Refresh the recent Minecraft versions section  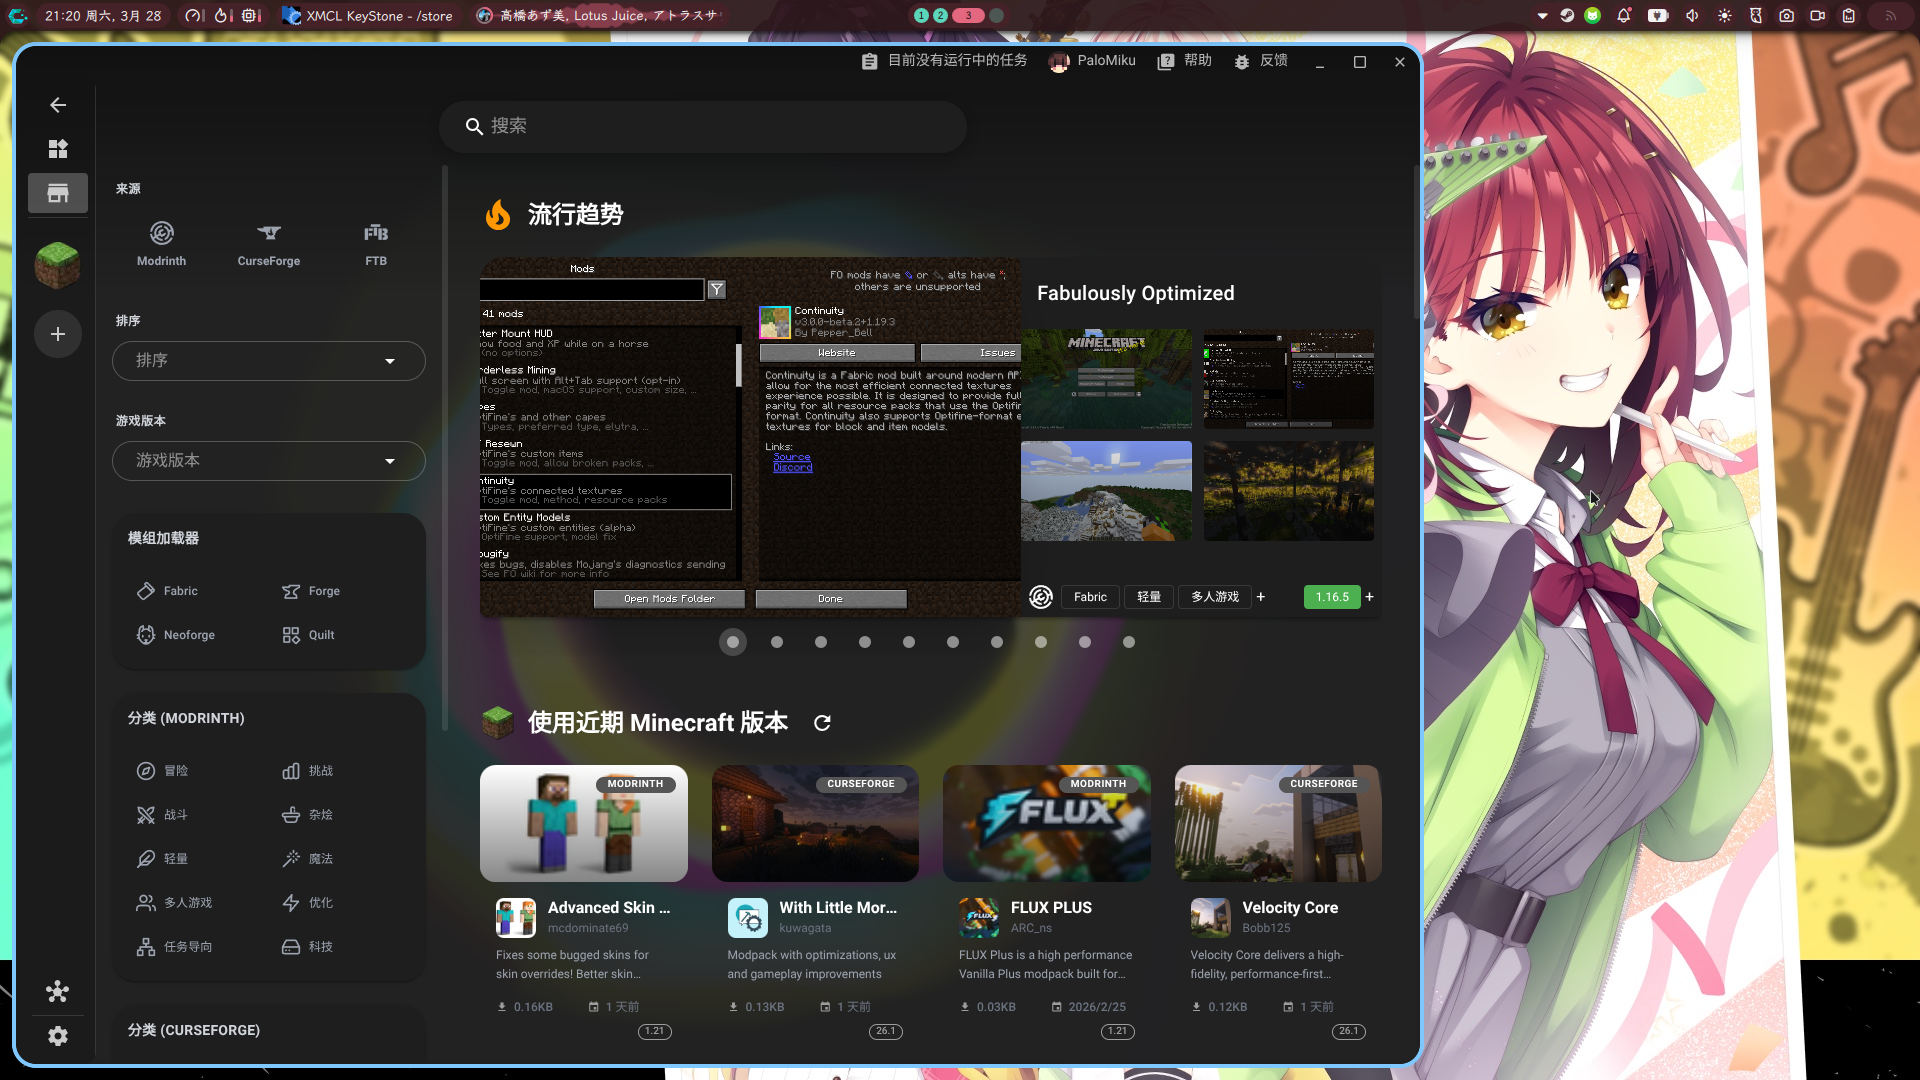822,723
